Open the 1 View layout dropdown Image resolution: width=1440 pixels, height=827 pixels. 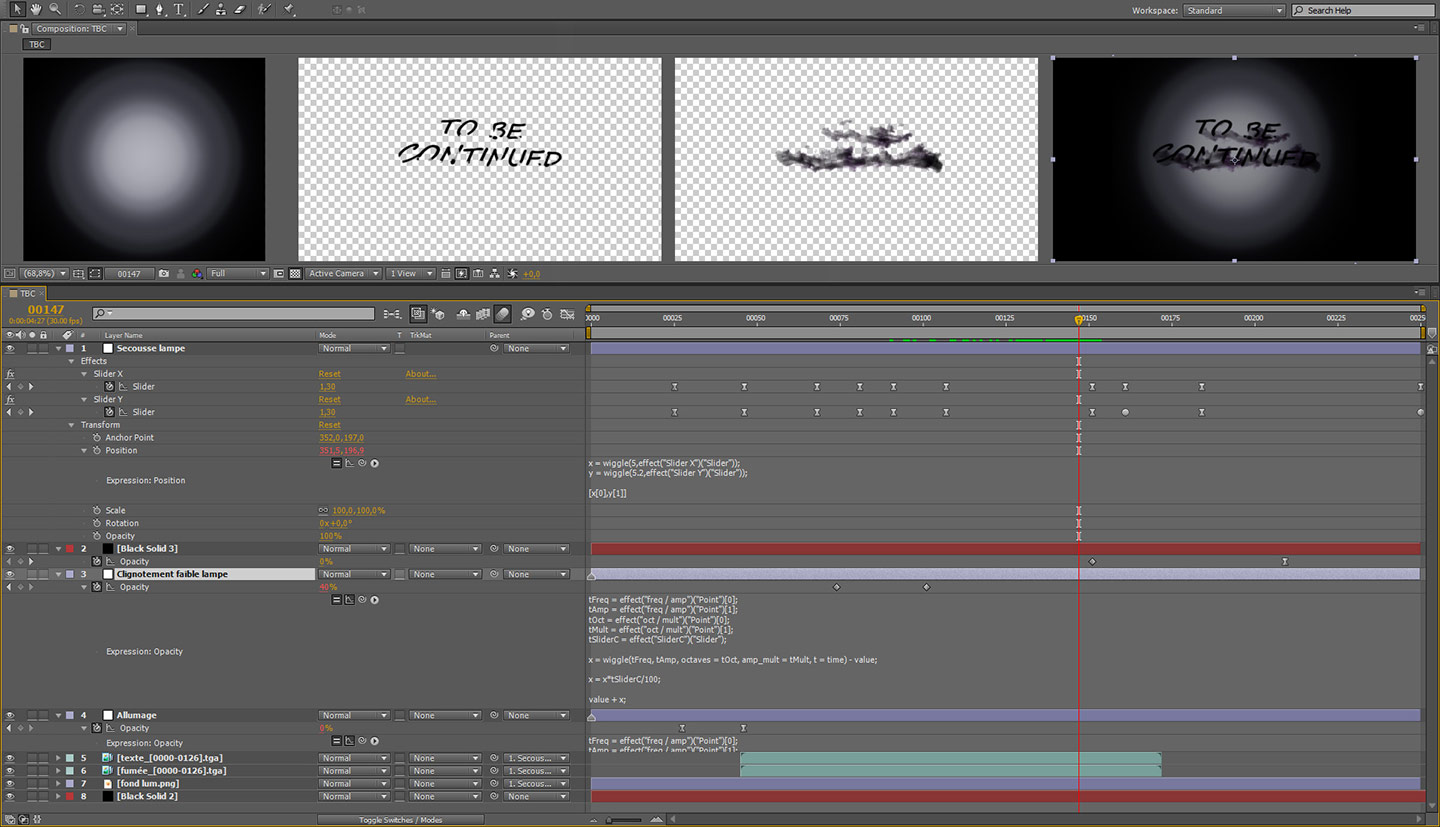[411, 273]
